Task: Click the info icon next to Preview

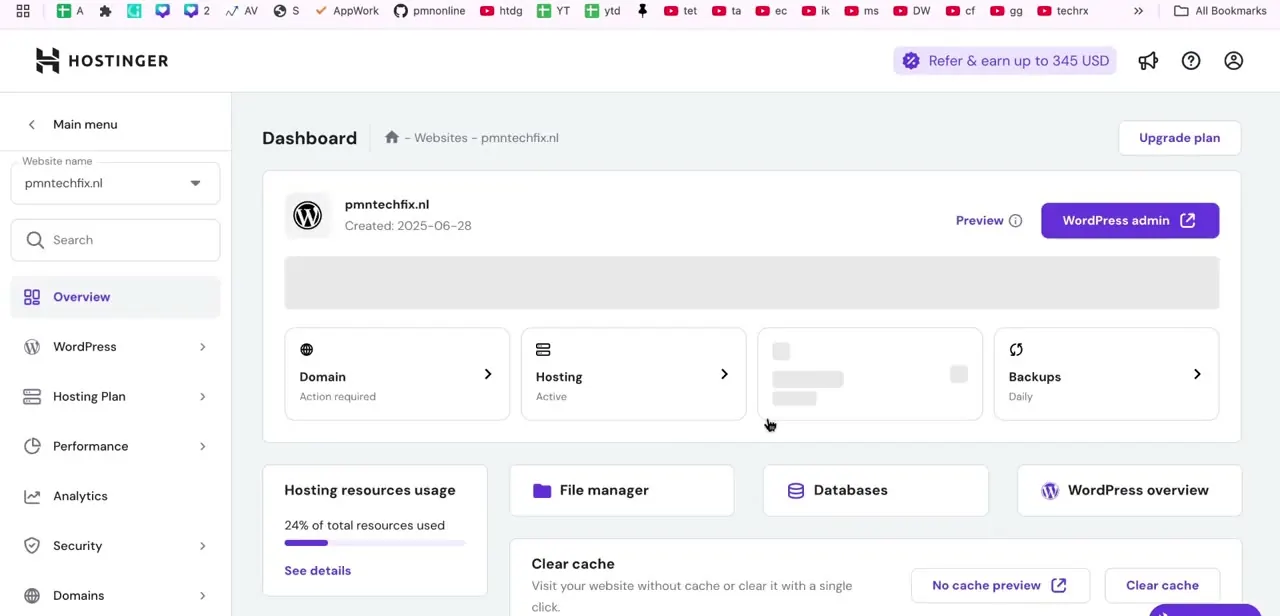Action: coord(1016,221)
